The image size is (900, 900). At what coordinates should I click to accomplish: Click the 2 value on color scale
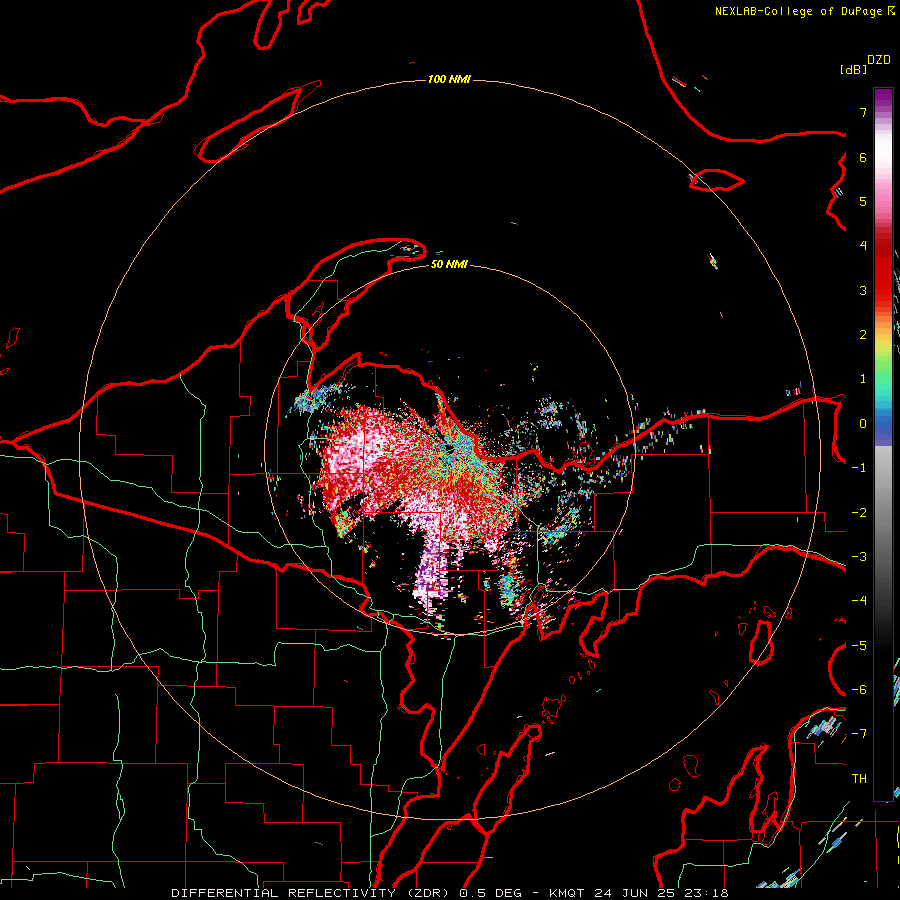(x=863, y=335)
